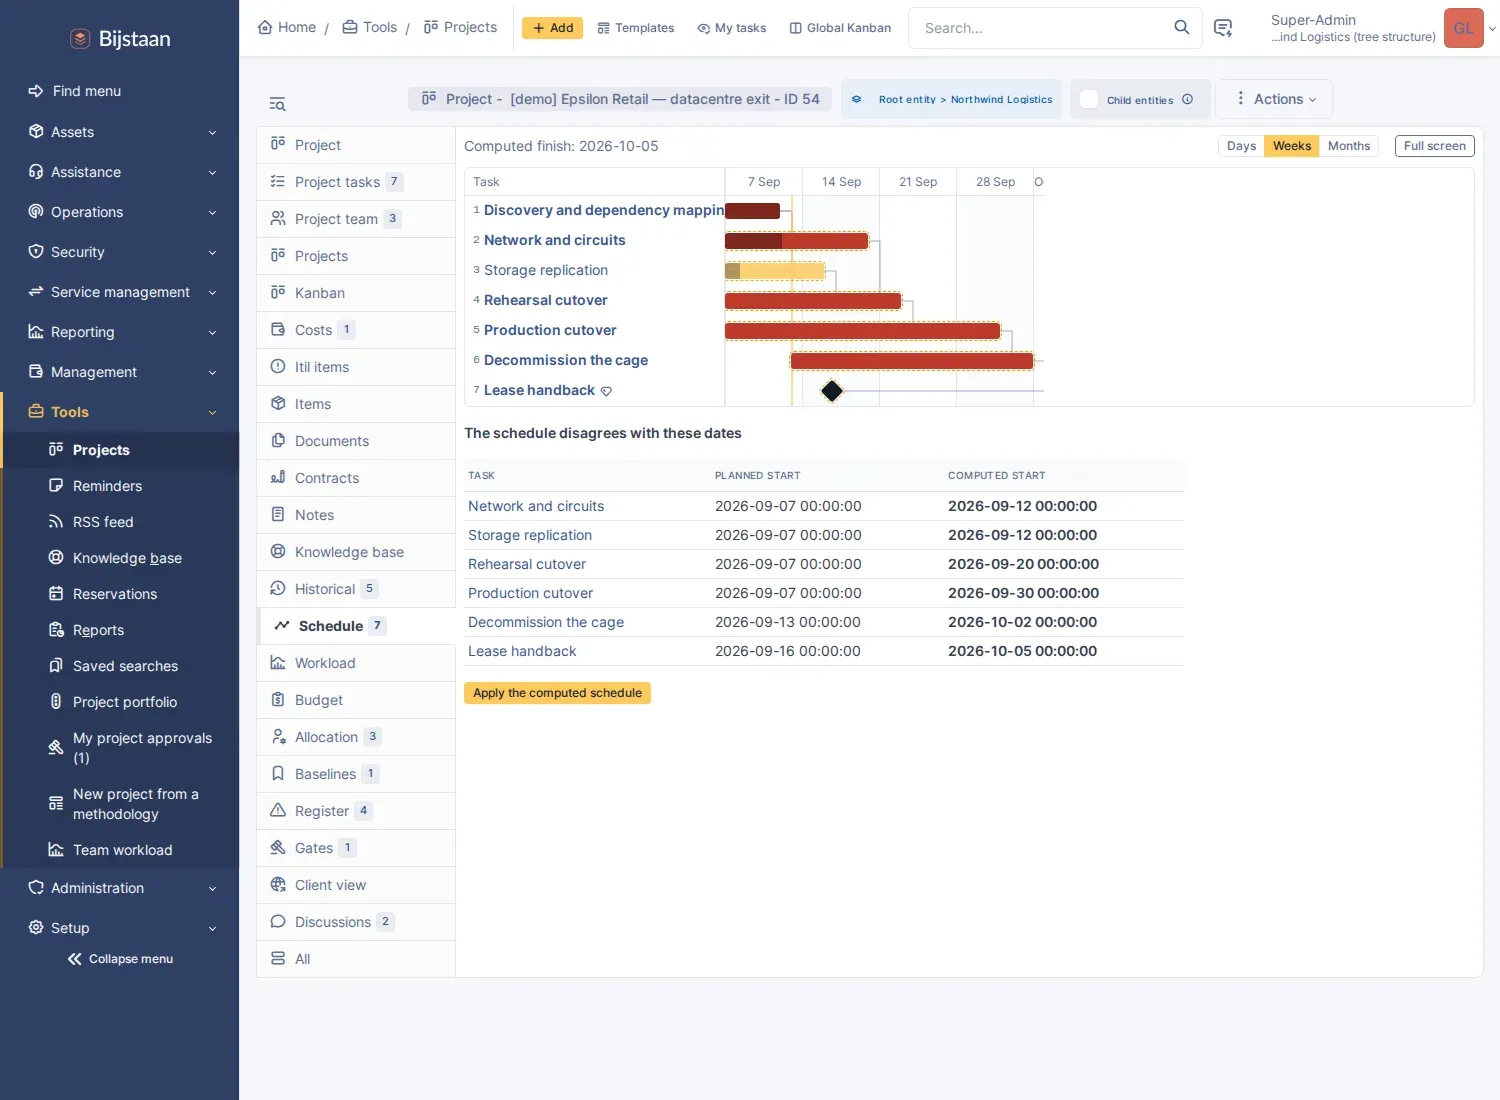
Task: Click the Project portfolio icon
Action: (56, 701)
